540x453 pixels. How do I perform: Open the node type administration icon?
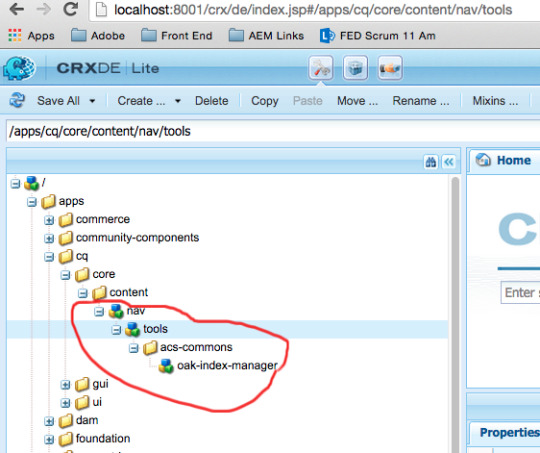[390, 68]
